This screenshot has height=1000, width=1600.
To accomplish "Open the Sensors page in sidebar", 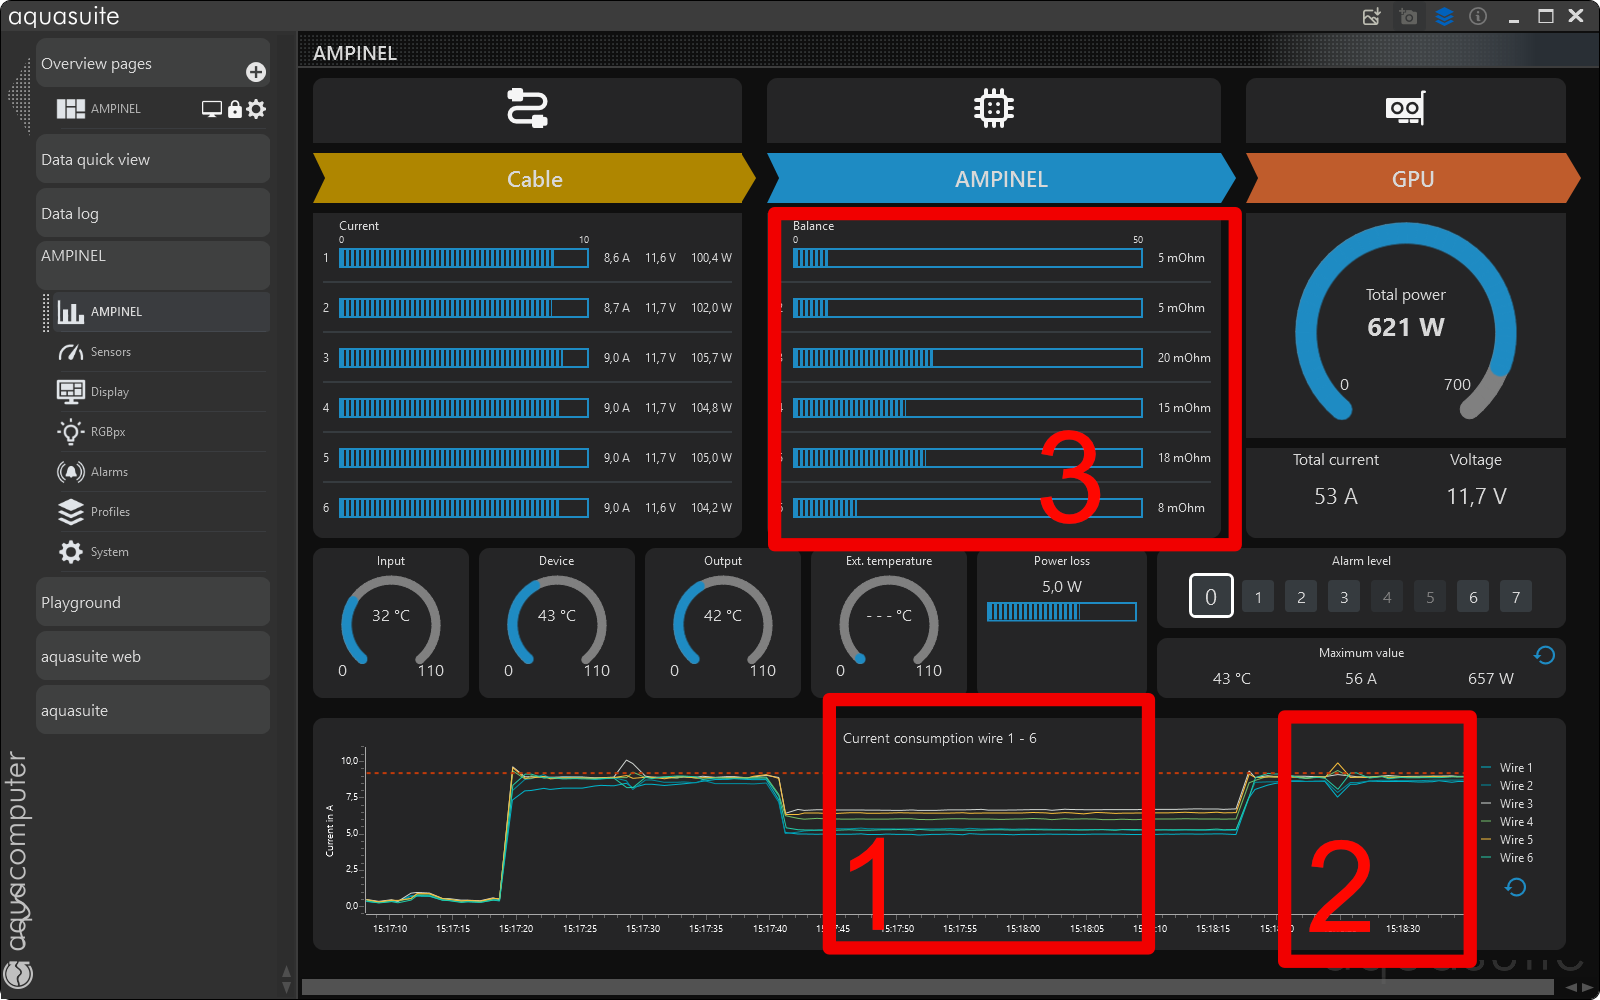I will click(110, 352).
